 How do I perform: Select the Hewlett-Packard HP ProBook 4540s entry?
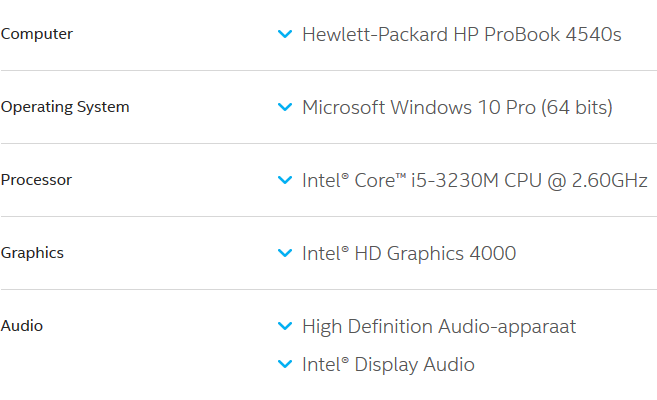tap(461, 35)
